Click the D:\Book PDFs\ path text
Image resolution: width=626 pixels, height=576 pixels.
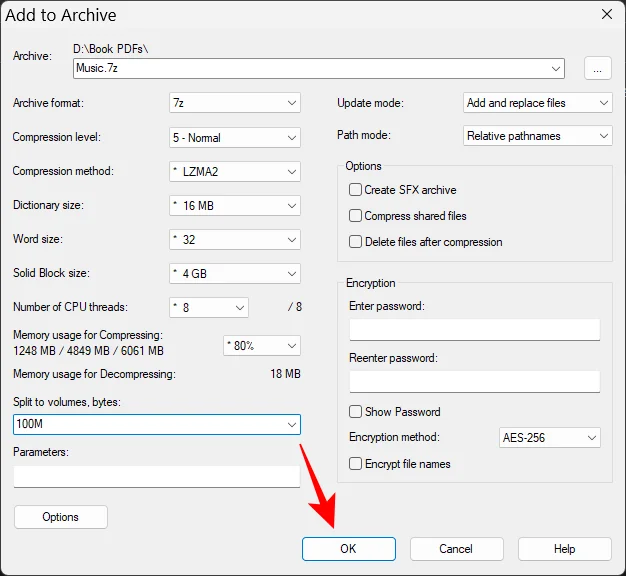point(110,49)
